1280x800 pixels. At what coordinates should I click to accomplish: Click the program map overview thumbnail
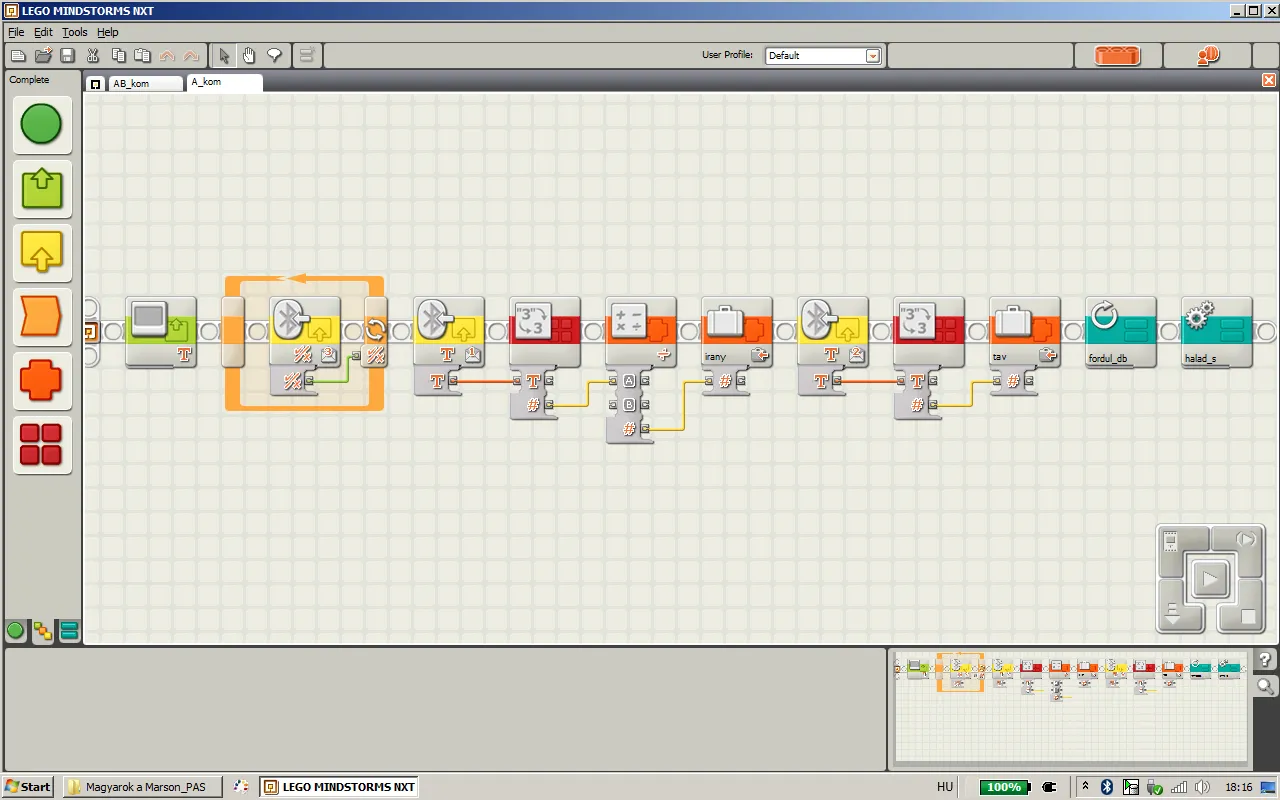[1070, 707]
